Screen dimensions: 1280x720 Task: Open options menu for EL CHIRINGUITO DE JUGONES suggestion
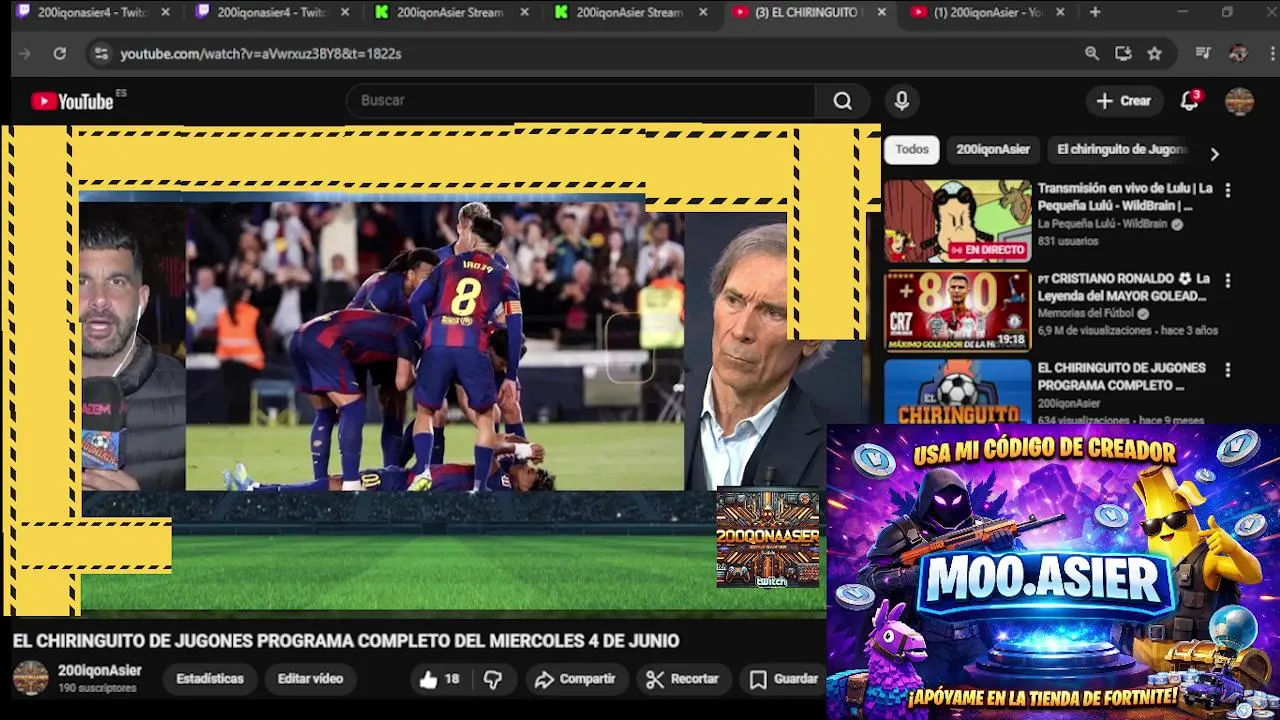(1228, 369)
